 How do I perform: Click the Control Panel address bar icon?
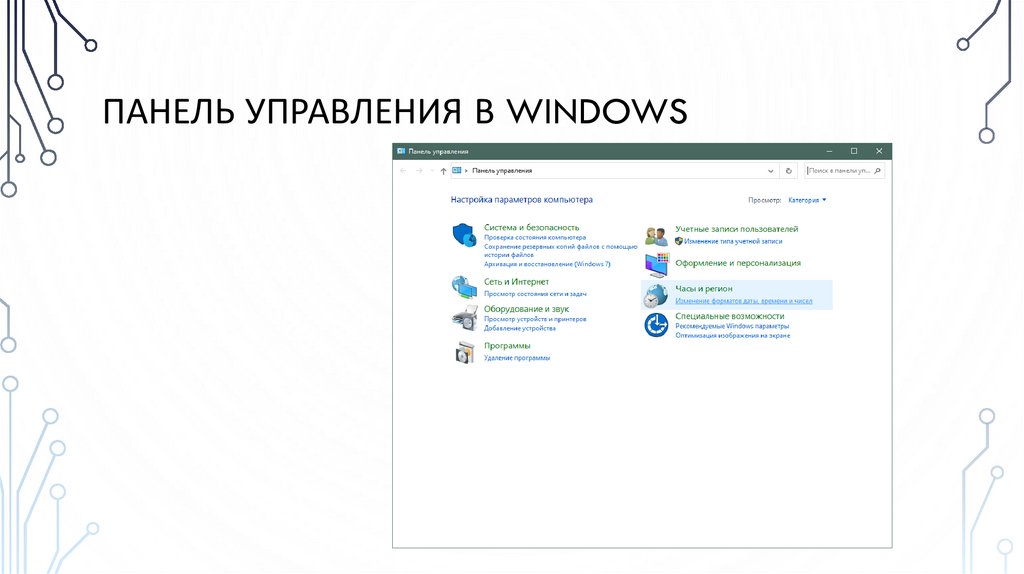click(457, 171)
